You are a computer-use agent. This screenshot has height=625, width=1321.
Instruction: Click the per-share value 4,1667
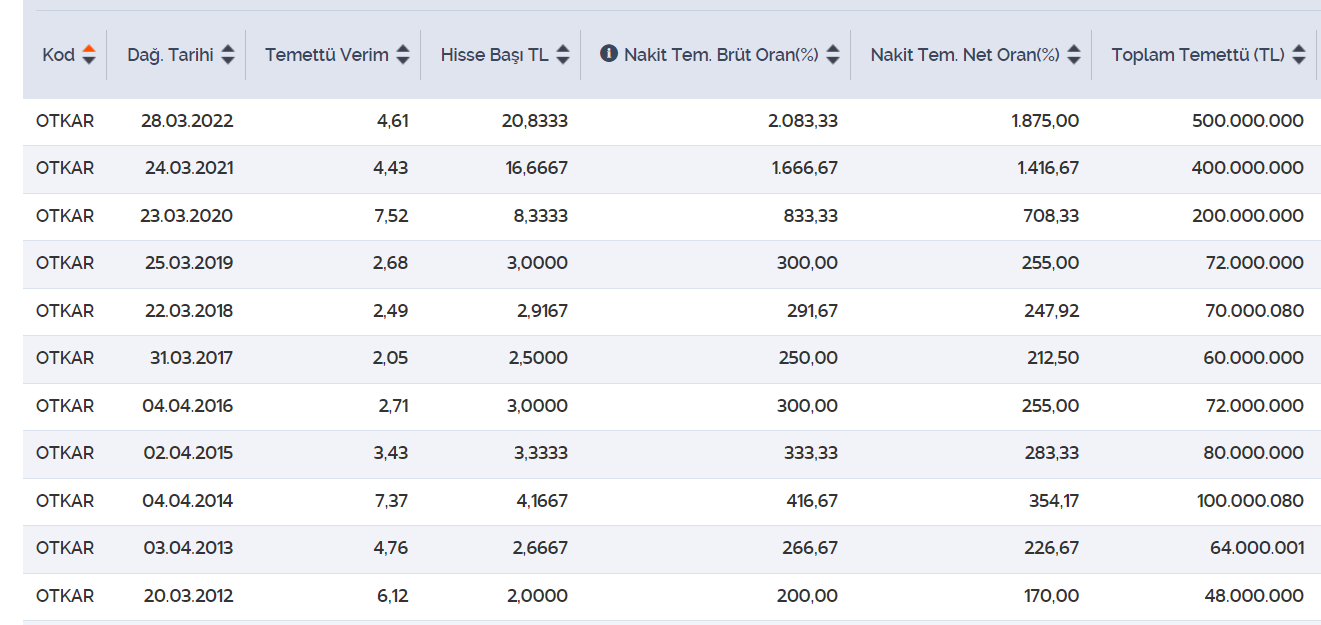click(x=542, y=501)
